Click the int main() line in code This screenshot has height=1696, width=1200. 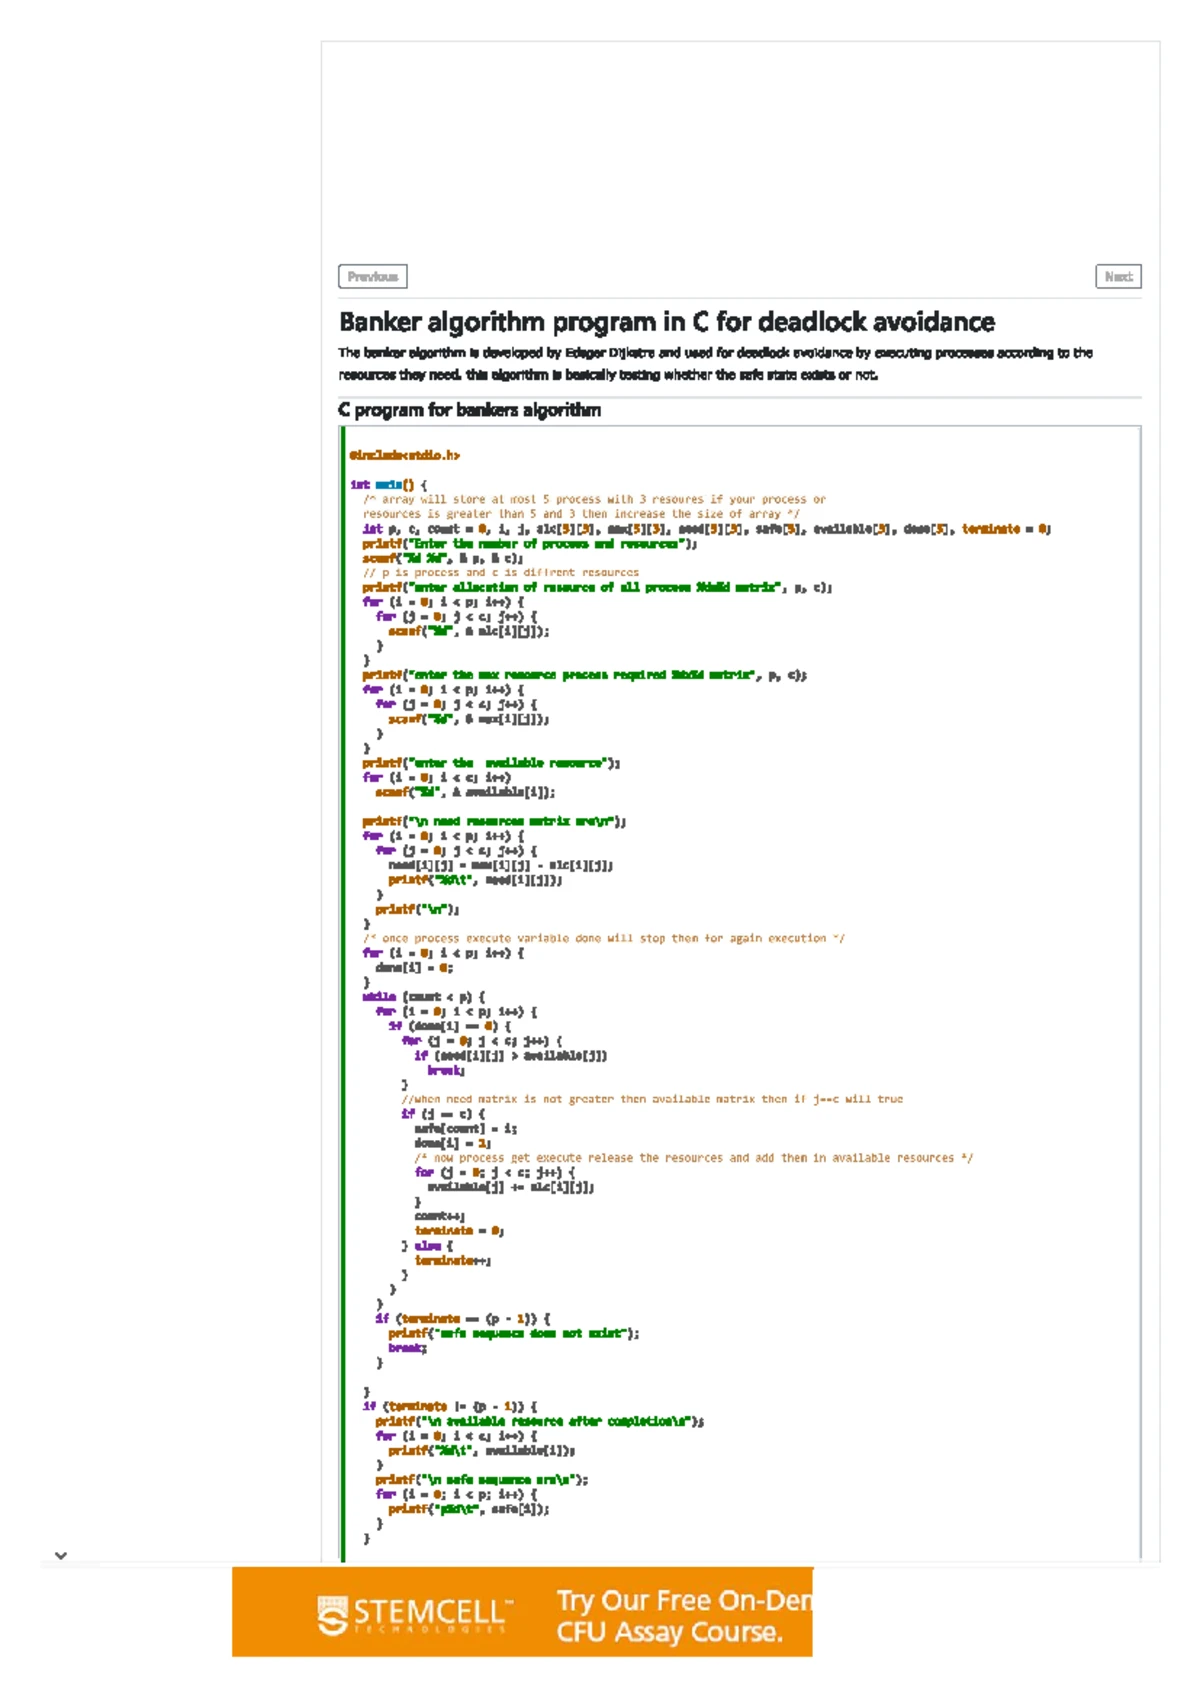point(388,485)
